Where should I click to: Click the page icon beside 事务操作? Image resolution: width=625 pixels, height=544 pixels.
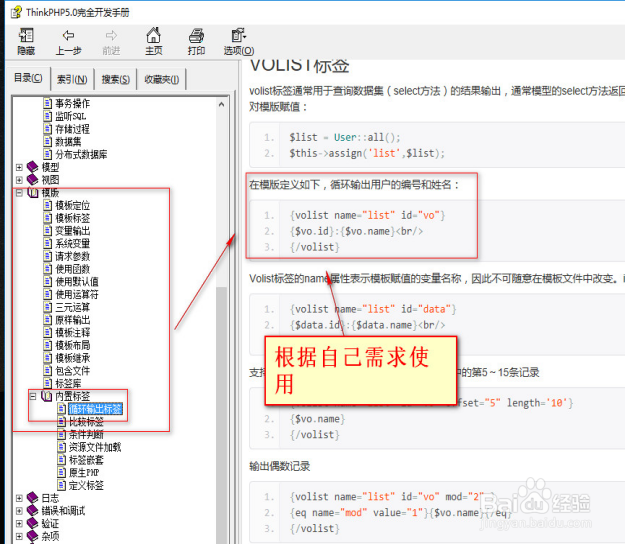(47, 104)
